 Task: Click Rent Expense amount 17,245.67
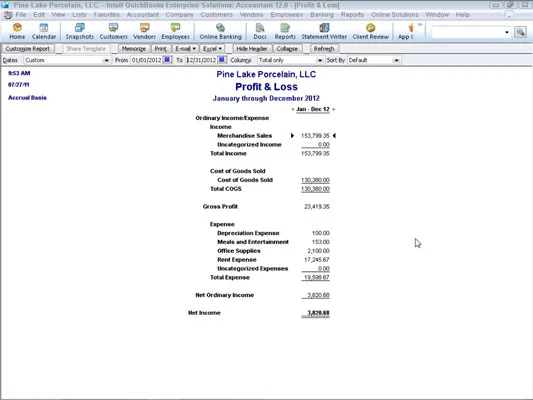(317, 260)
